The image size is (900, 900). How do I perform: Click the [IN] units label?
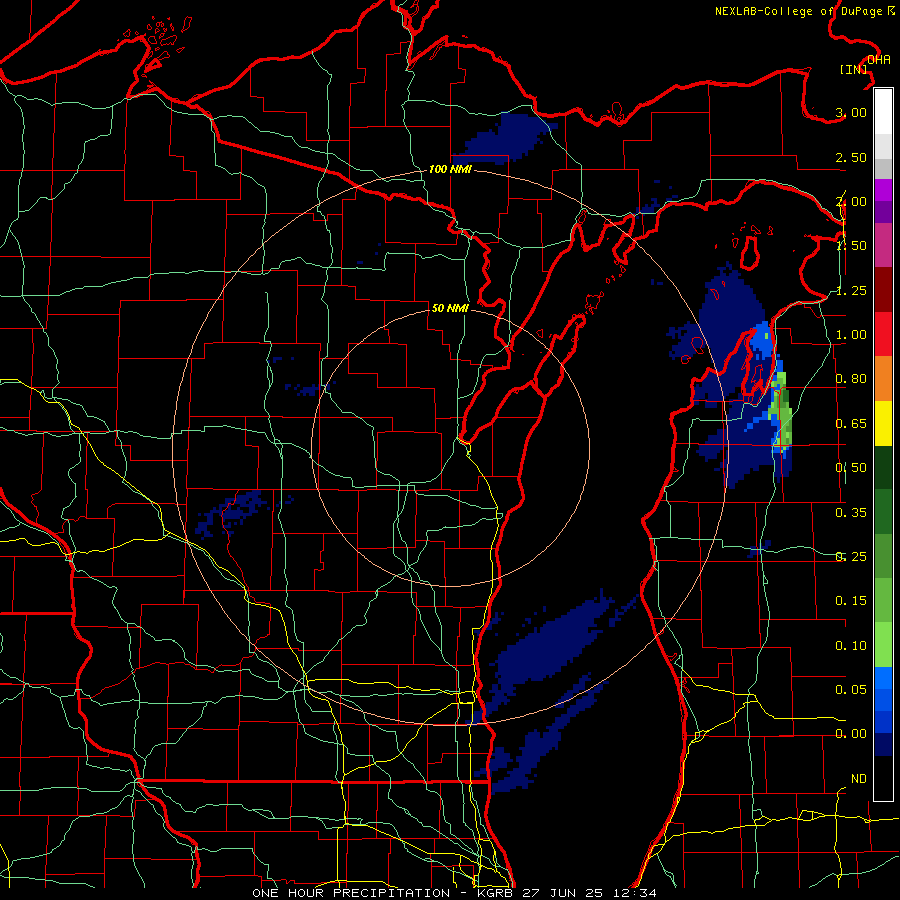click(853, 69)
